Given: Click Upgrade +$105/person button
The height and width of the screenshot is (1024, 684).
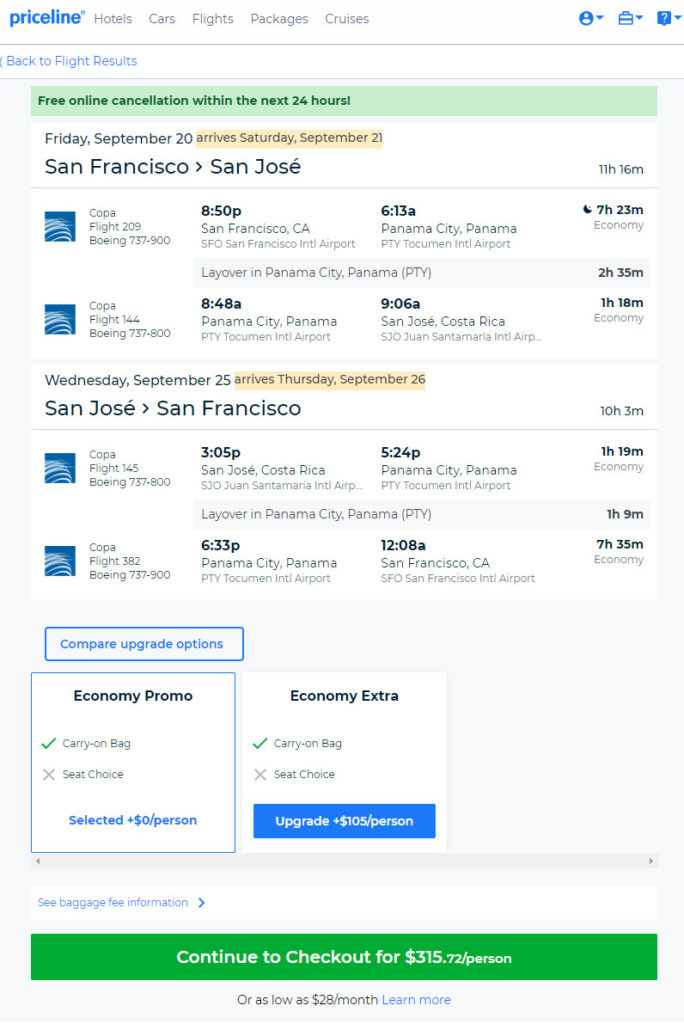Looking at the screenshot, I should point(344,821).
